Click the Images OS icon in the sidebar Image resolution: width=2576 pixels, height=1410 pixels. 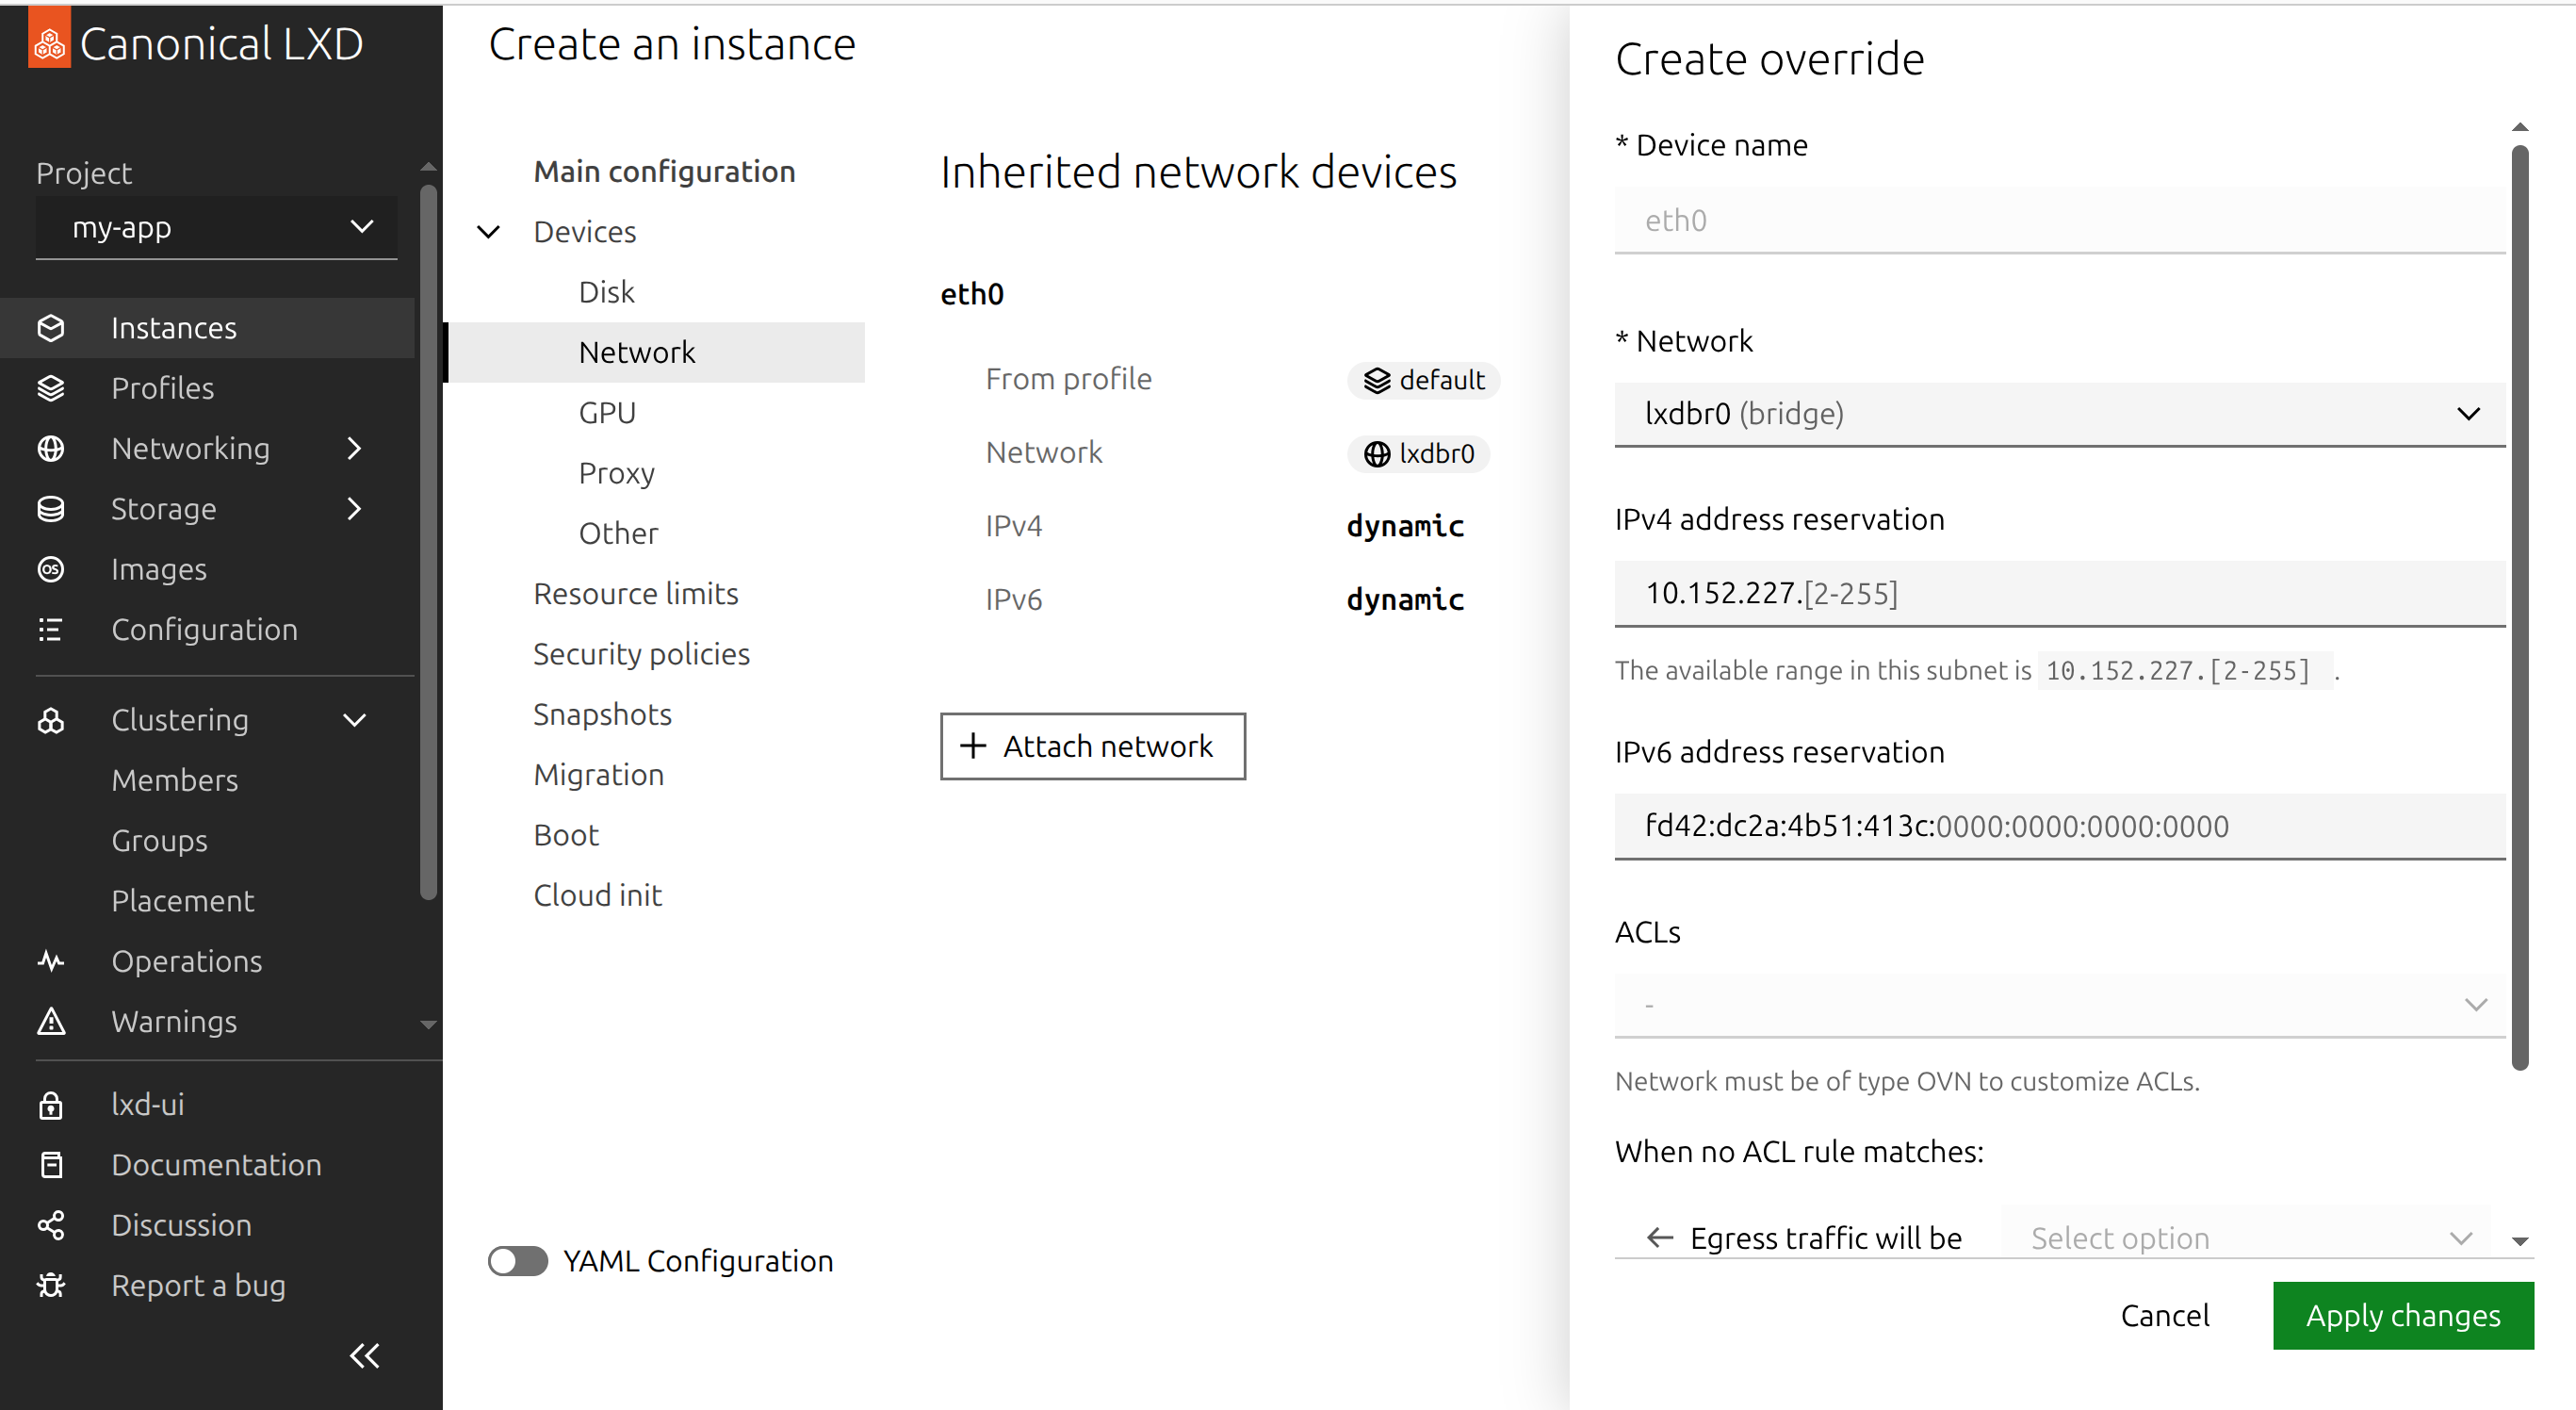tap(51, 569)
